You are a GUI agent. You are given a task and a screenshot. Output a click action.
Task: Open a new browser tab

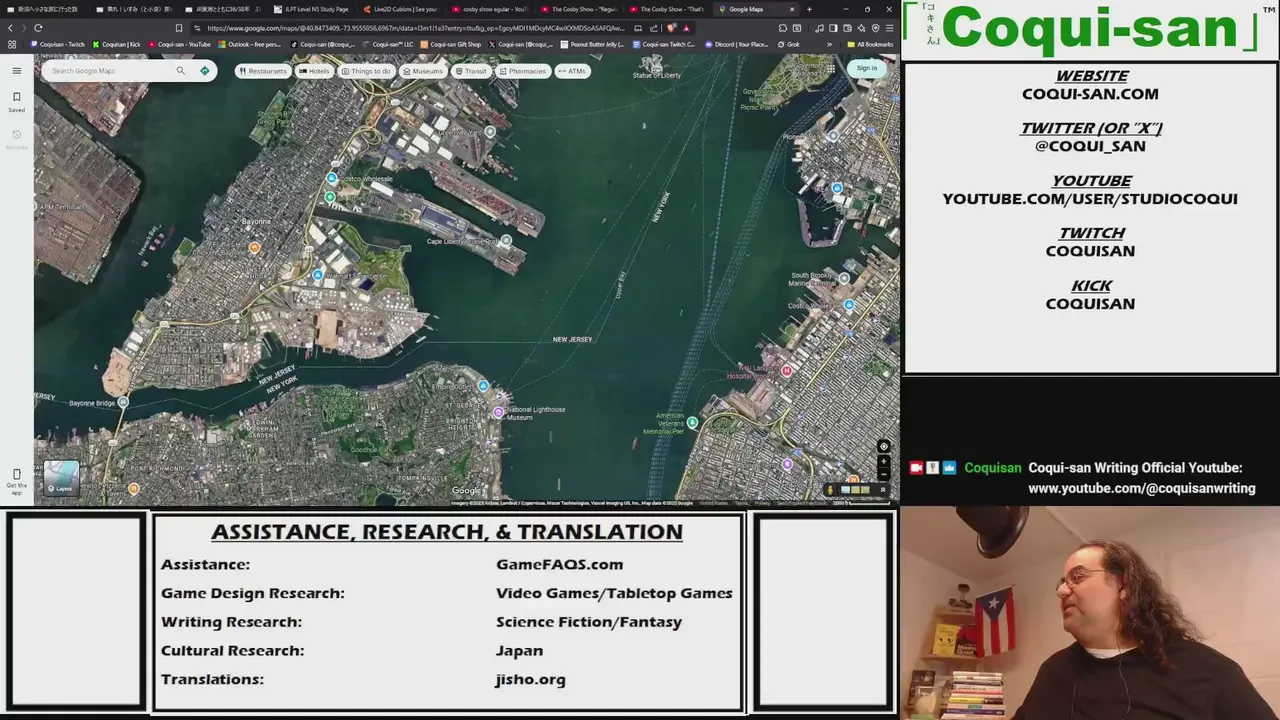[x=808, y=9]
